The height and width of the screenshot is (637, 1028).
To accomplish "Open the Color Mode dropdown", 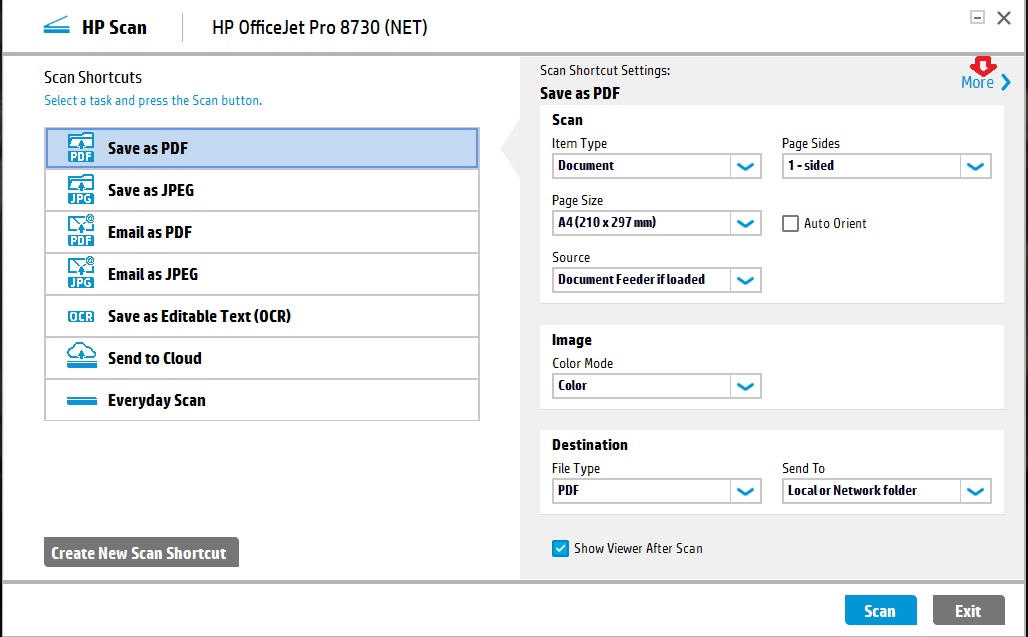I will (x=745, y=386).
